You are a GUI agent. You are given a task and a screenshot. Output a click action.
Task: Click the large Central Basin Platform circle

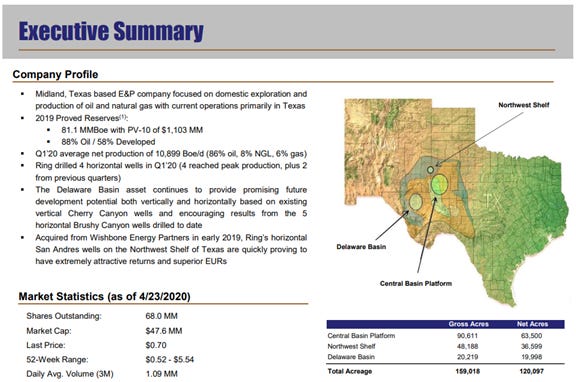[439, 184]
